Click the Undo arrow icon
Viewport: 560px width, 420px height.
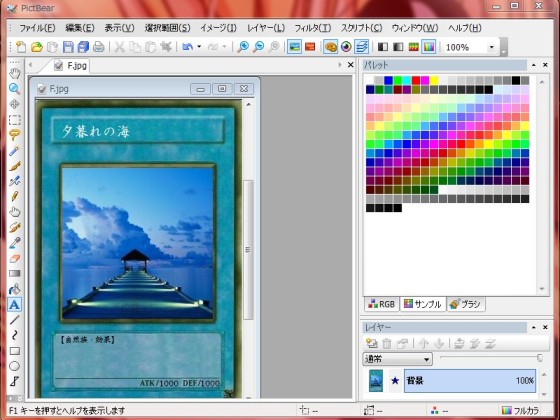187,47
